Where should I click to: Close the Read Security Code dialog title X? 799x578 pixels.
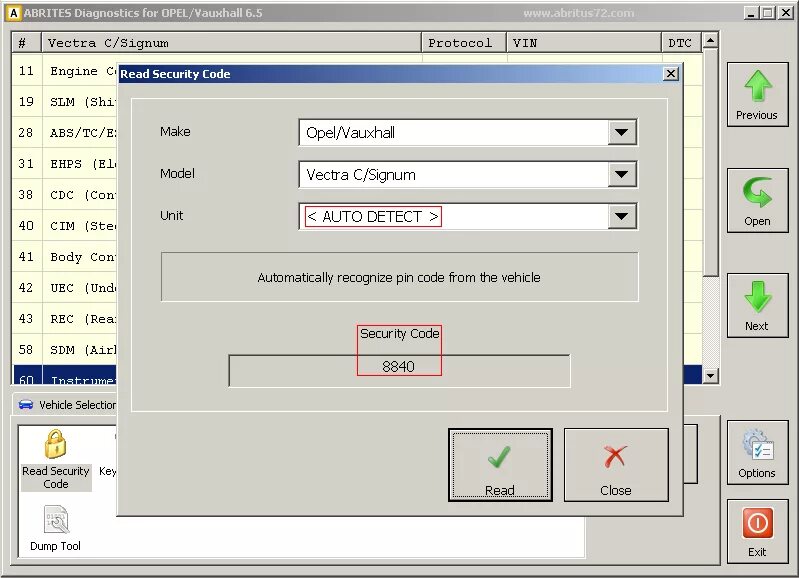(671, 74)
